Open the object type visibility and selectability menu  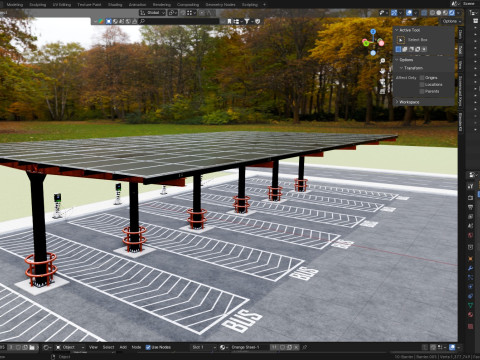click(x=384, y=13)
